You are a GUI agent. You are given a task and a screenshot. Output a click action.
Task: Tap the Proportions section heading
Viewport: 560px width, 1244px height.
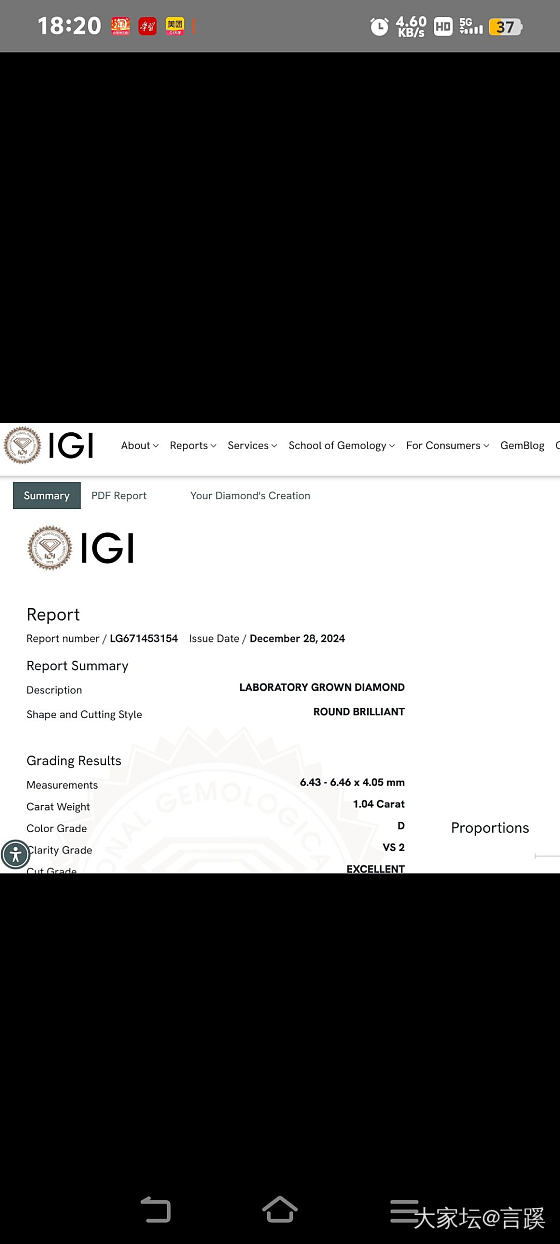490,828
